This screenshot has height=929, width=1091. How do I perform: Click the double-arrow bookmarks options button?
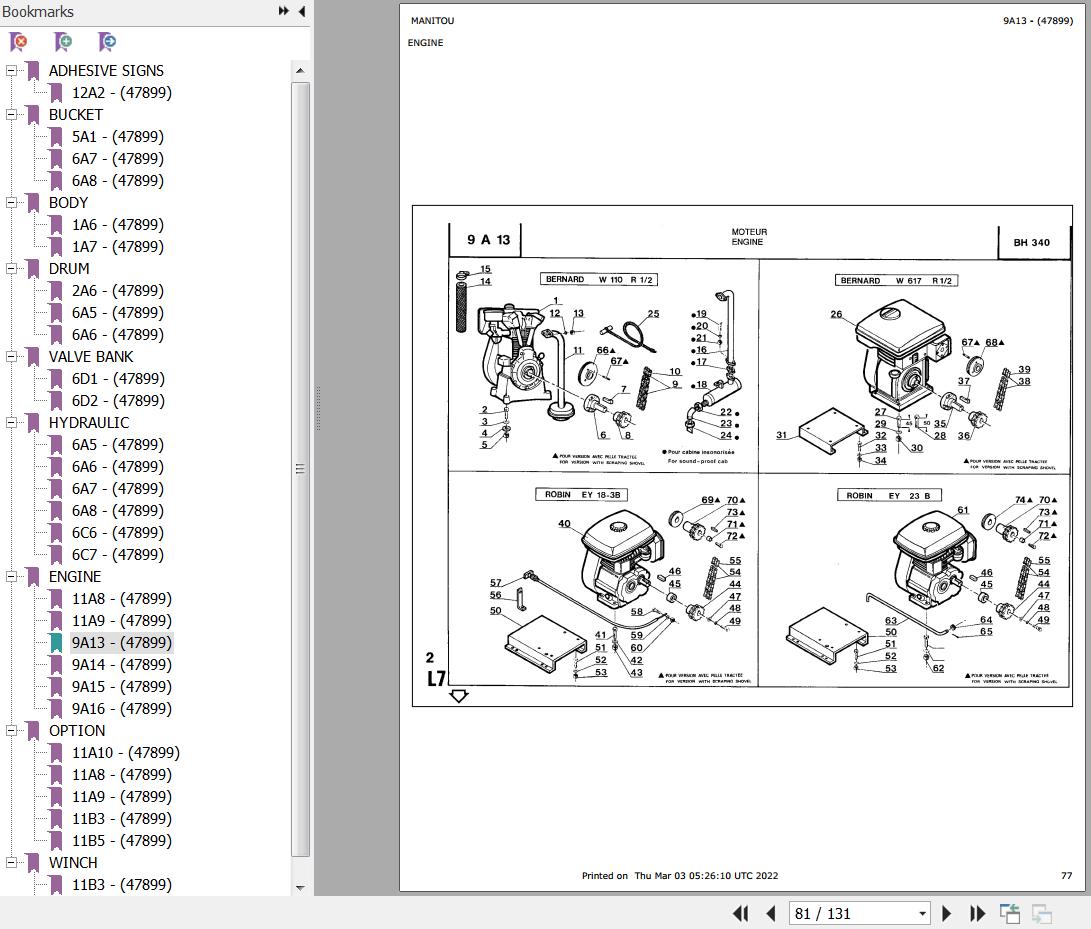283,11
